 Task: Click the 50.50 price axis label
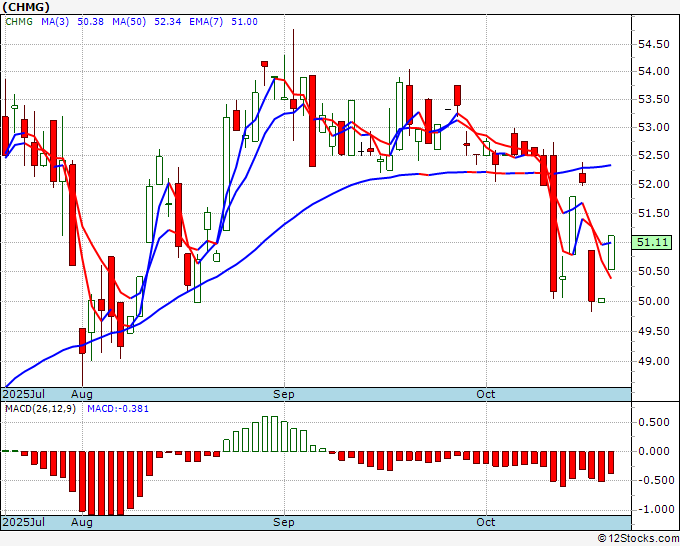click(x=654, y=271)
